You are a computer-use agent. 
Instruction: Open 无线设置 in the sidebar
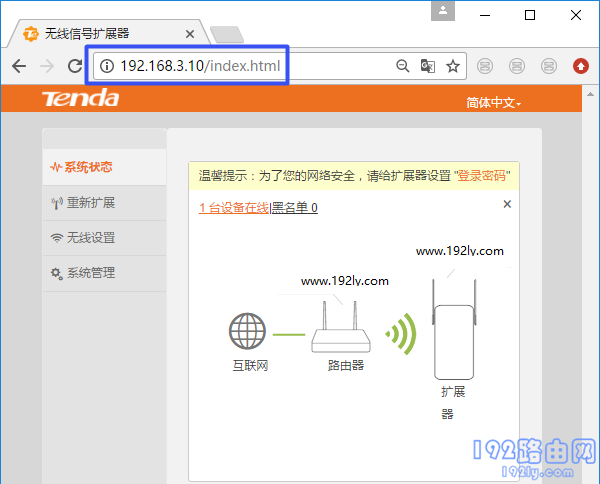click(90, 238)
